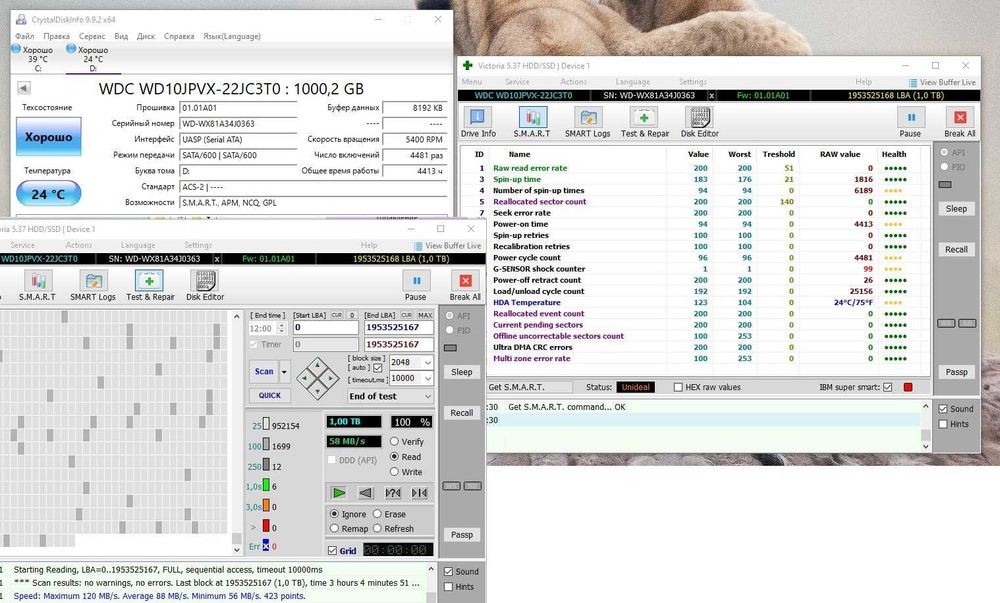This screenshot has width=1000, height=603.
Task: Select the Verify scan mode
Action: point(394,441)
